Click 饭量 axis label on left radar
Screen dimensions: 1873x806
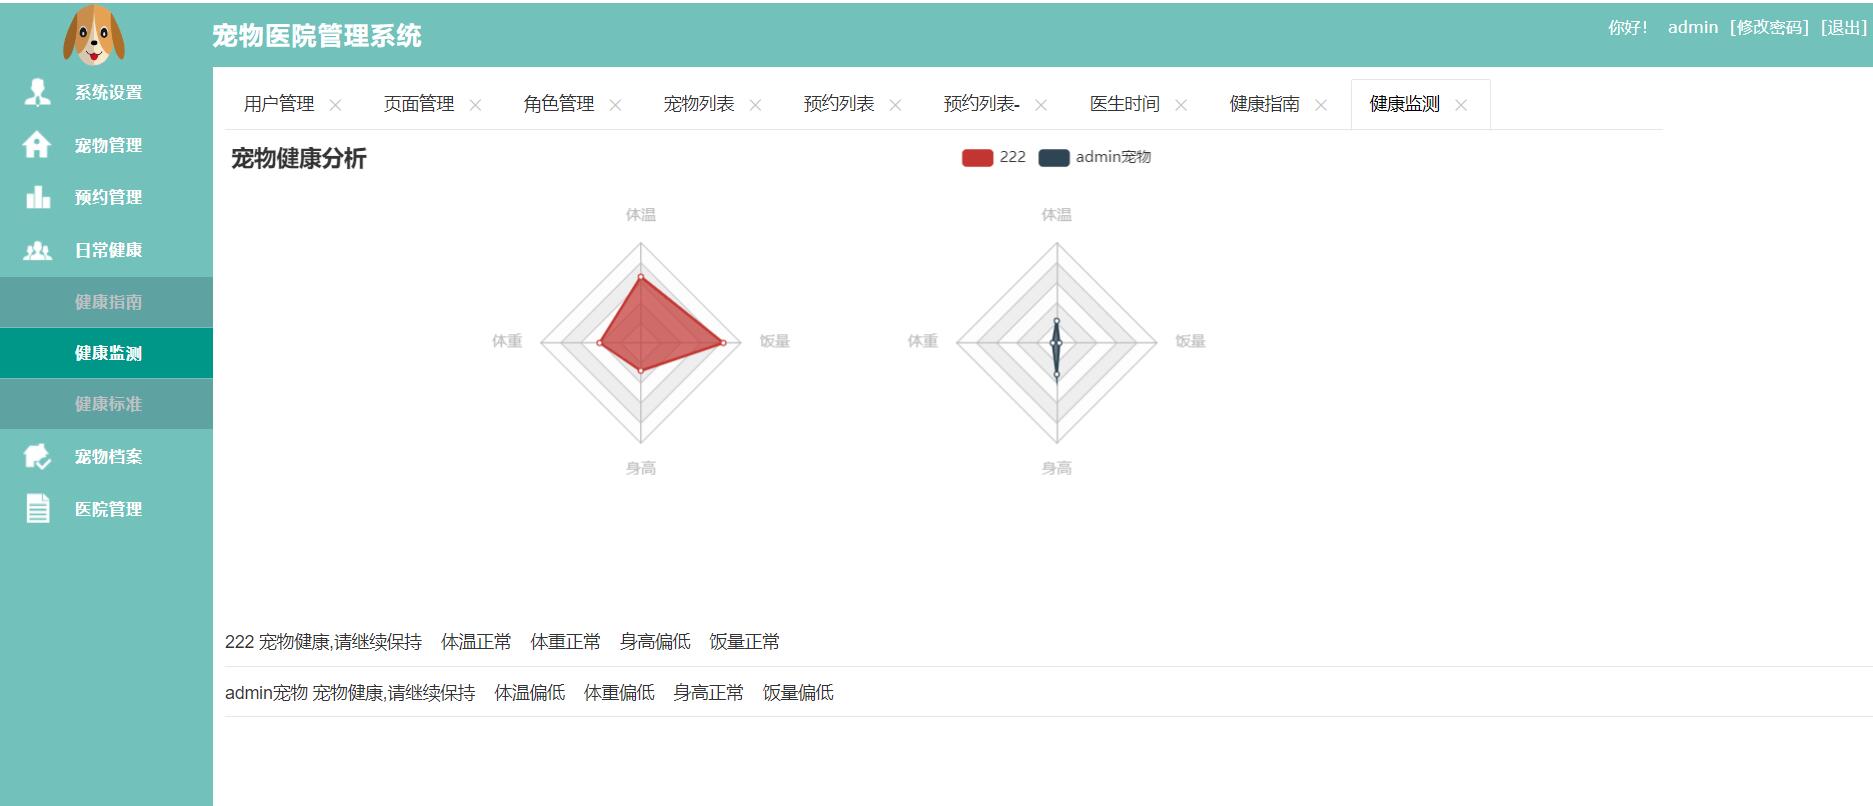coord(774,342)
